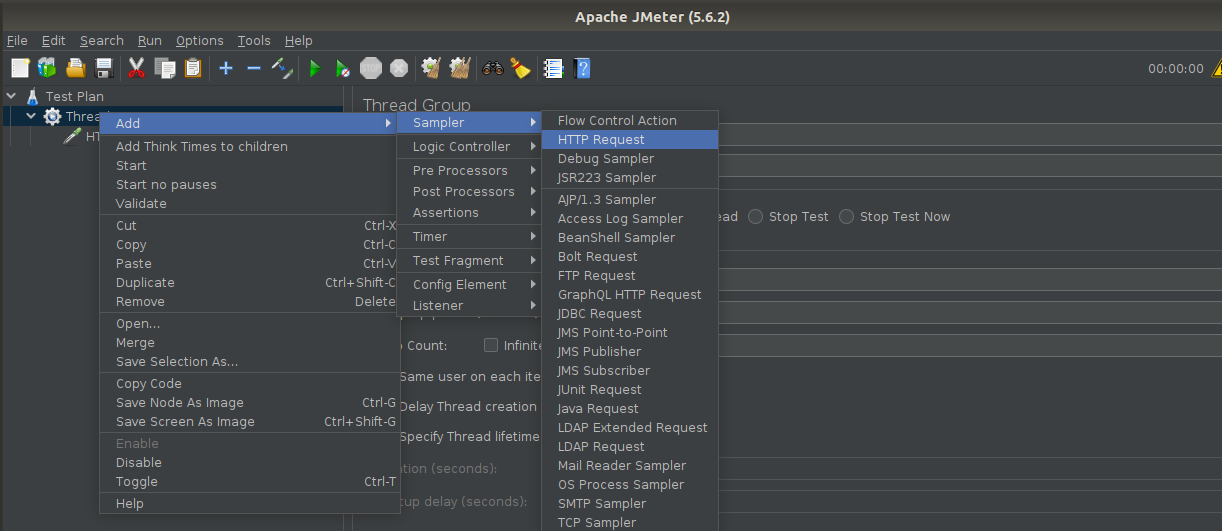The image size is (1222, 531).
Task: Click the Paste clipboard icon
Action: pos(192,68)
